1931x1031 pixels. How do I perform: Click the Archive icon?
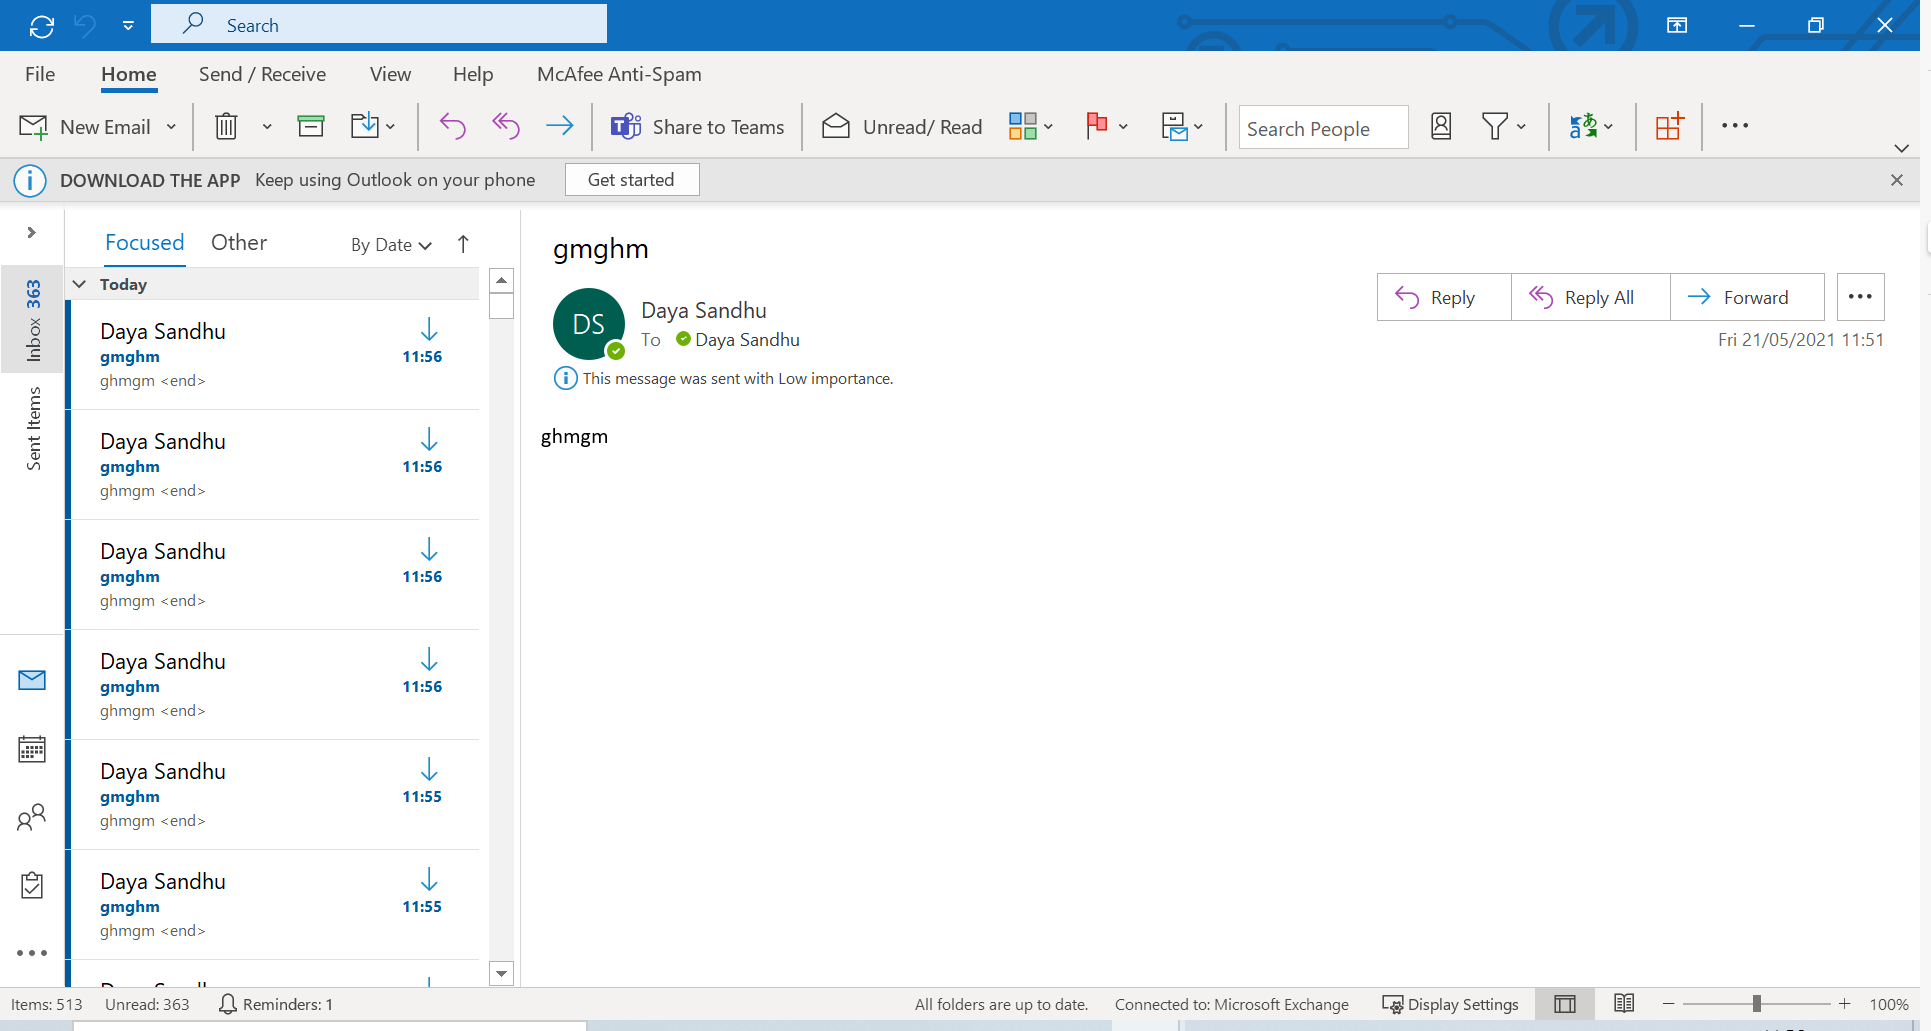pos(311,126)
